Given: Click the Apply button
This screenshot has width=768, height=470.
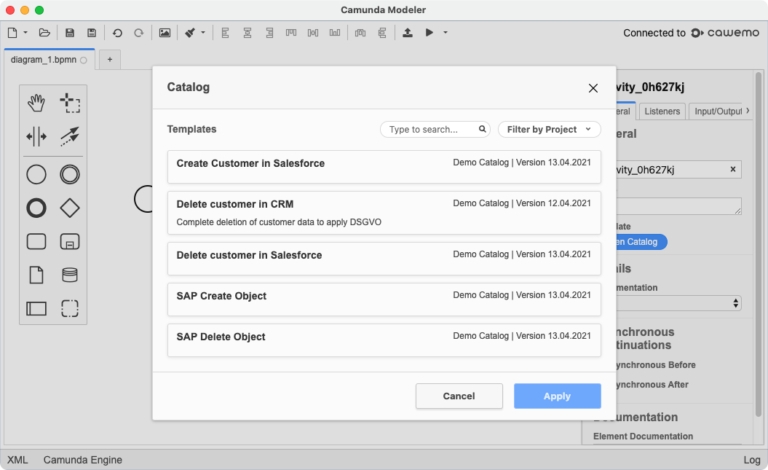Looking at the screenshot, I should (x=557, y=396).
